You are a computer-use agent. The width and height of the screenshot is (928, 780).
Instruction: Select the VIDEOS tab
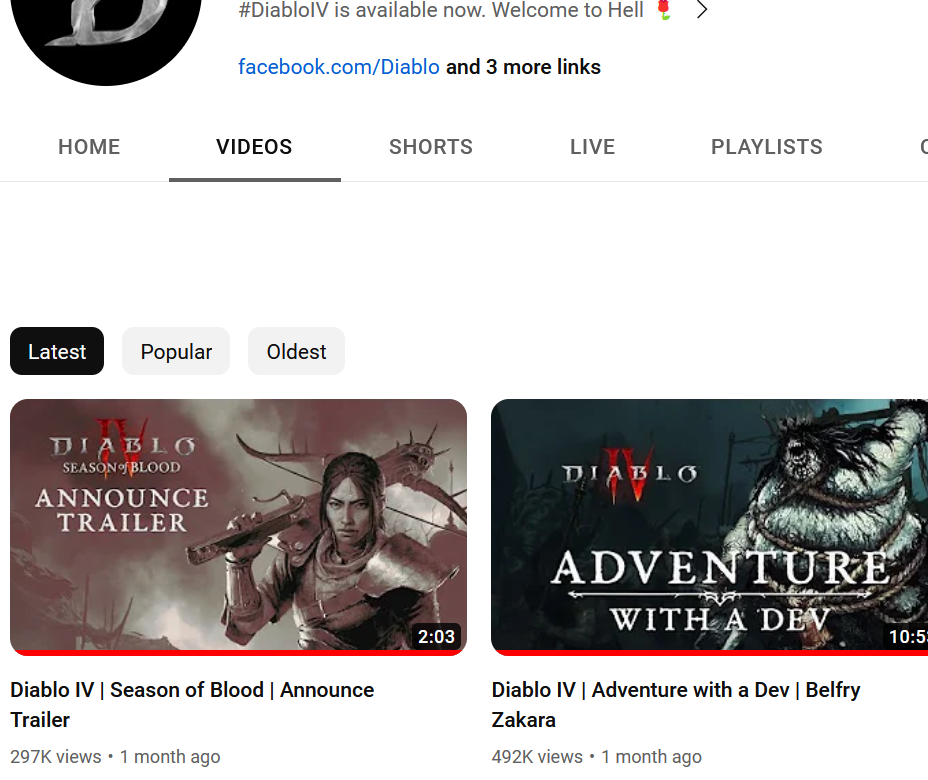(254, 147)
